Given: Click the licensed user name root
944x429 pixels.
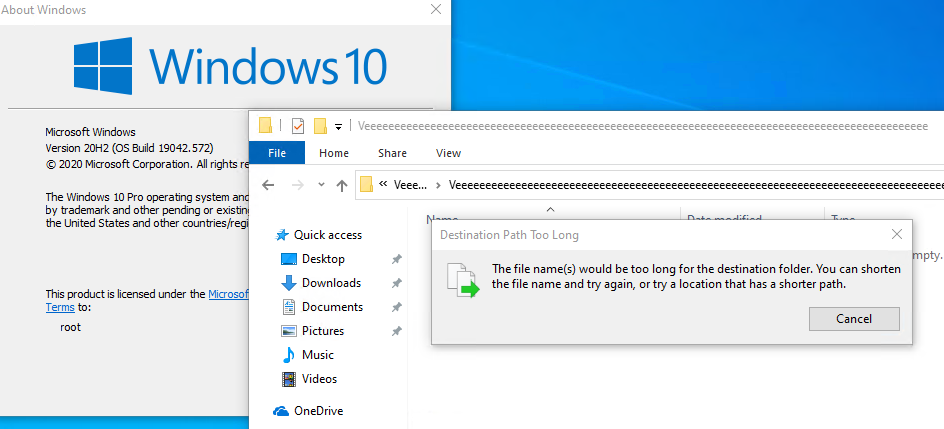Looking at the screenshot, I should [x=70, y=328].
